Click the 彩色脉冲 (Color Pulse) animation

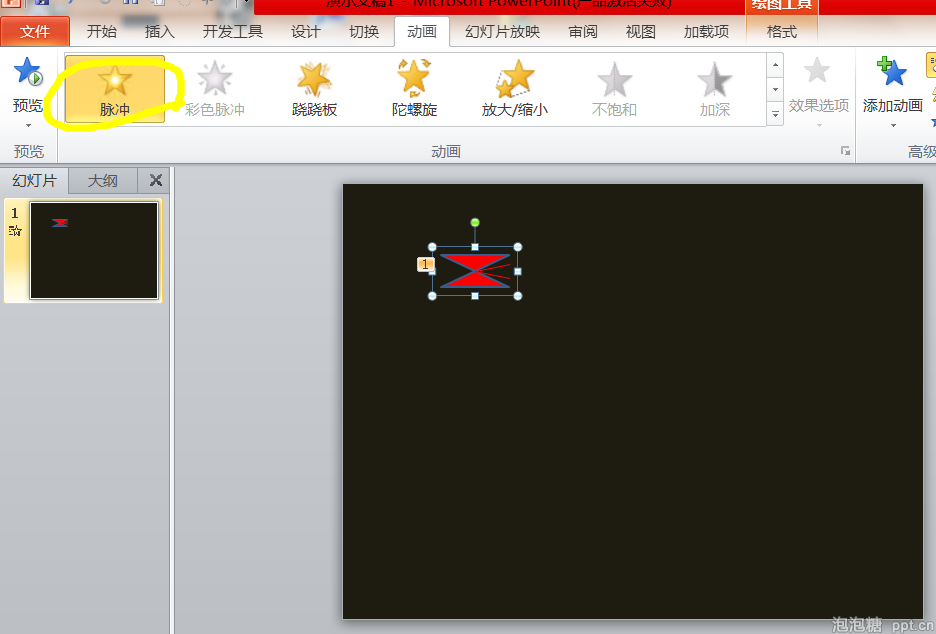point(214,89)
